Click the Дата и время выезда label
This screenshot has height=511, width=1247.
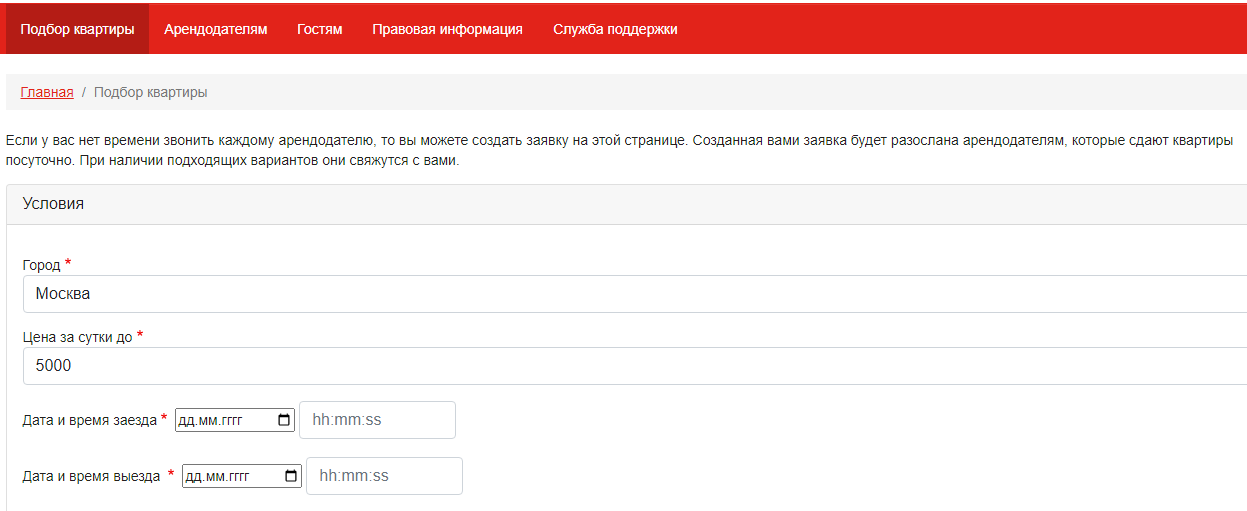point(91,476)
